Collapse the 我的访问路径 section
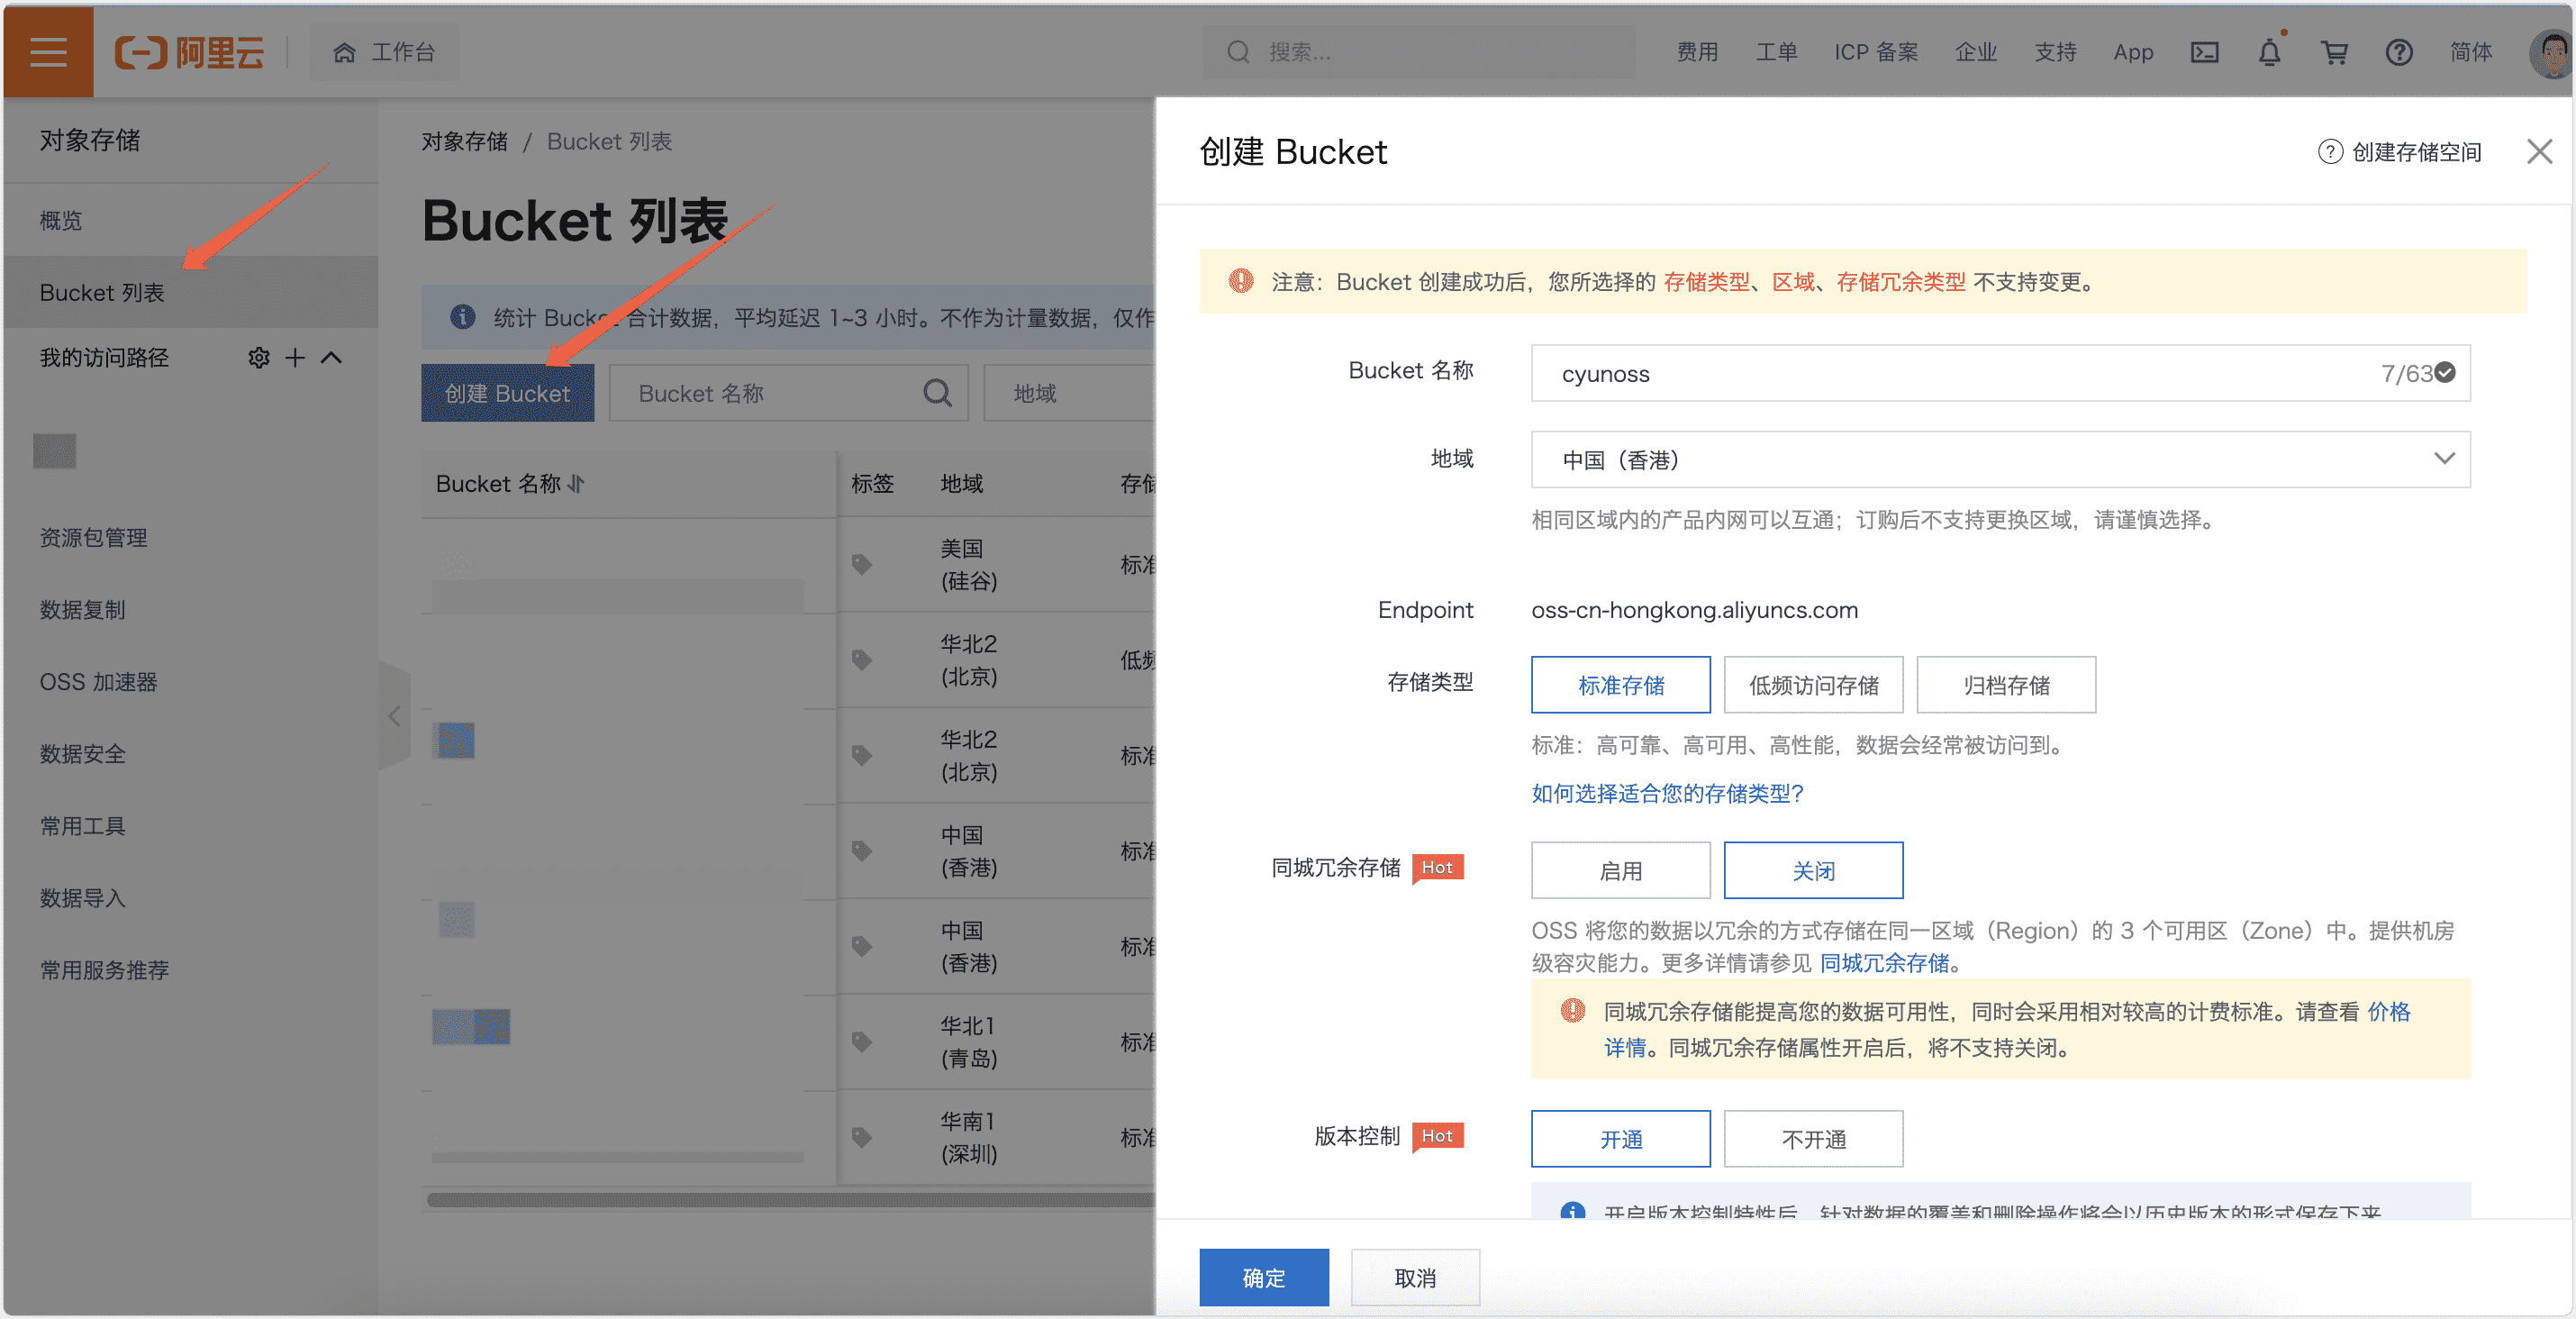The height and width of the screenshot is (1319, 2576). click(x=331, y=358)
